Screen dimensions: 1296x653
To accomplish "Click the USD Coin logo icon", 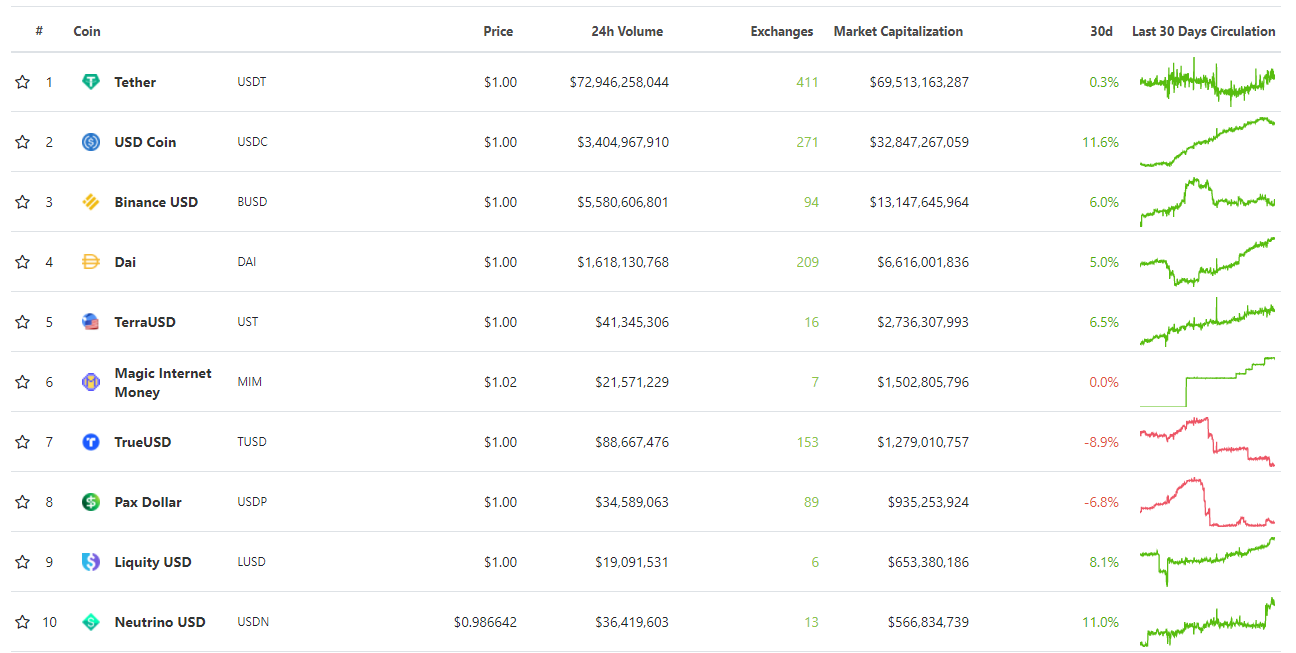I will pyautogui.click(x=91, y=142).
